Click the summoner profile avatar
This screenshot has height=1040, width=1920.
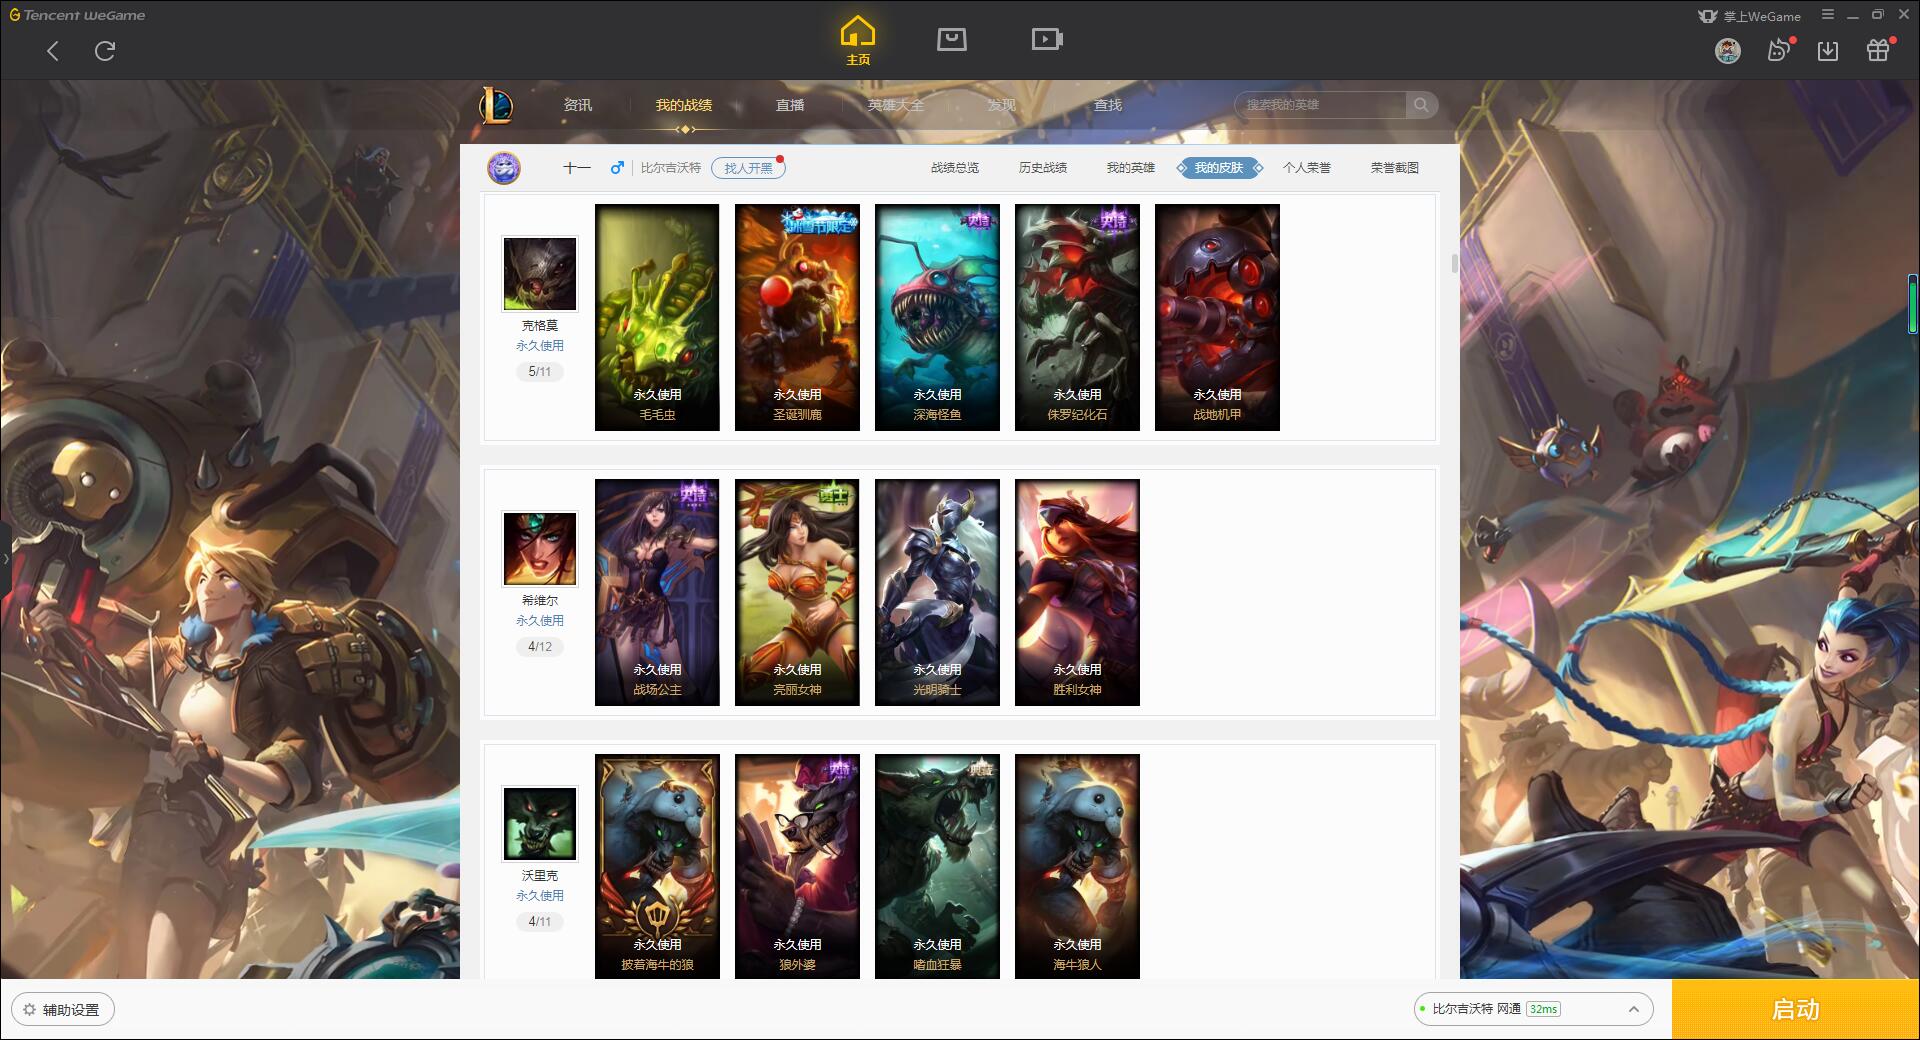[x=504, y=168]
